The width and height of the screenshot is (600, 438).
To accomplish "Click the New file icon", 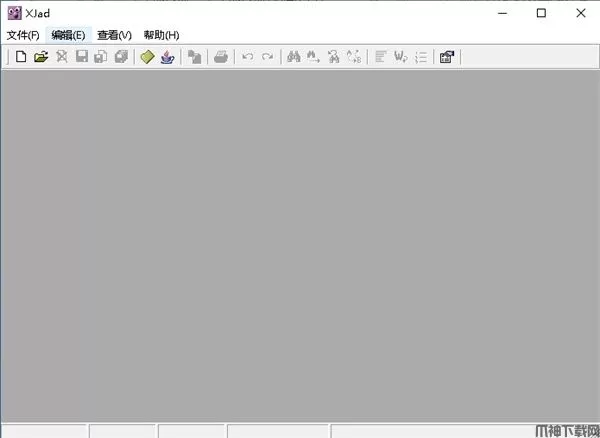I will (21, 57).
